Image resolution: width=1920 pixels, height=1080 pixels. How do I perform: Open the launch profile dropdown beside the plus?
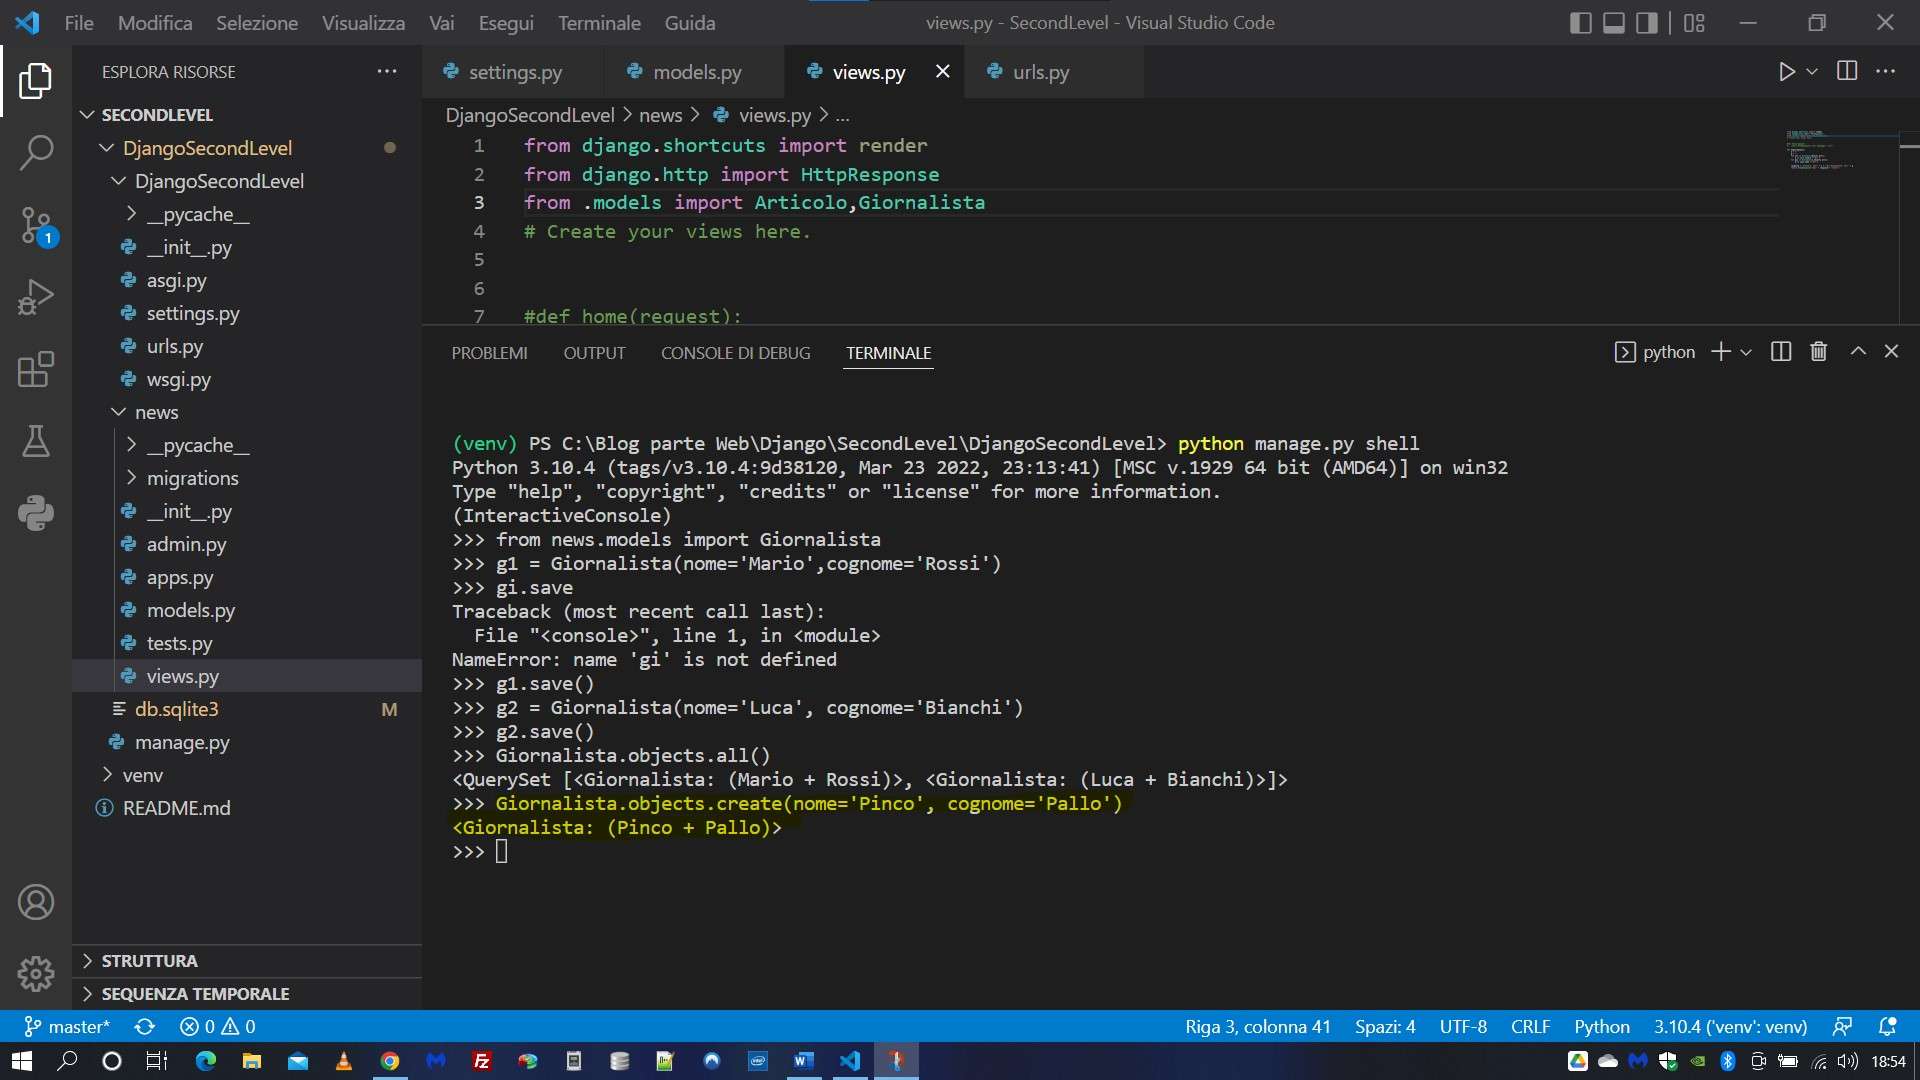[x=1746, y=352]
